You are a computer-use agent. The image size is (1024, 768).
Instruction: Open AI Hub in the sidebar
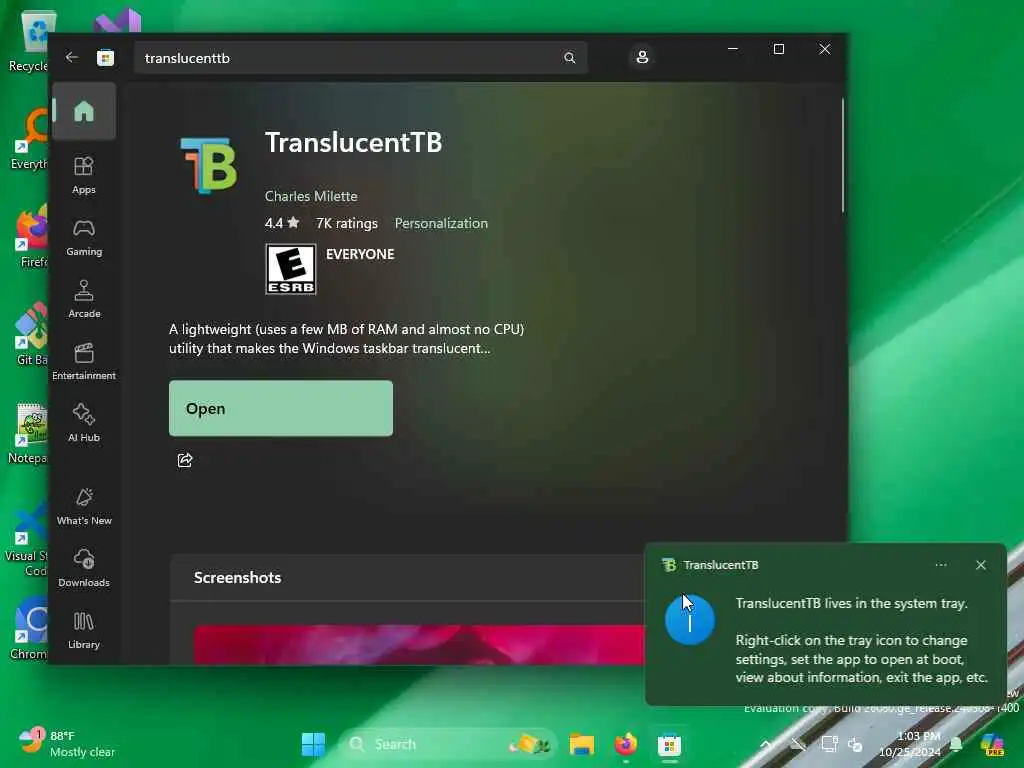(84, 424)
